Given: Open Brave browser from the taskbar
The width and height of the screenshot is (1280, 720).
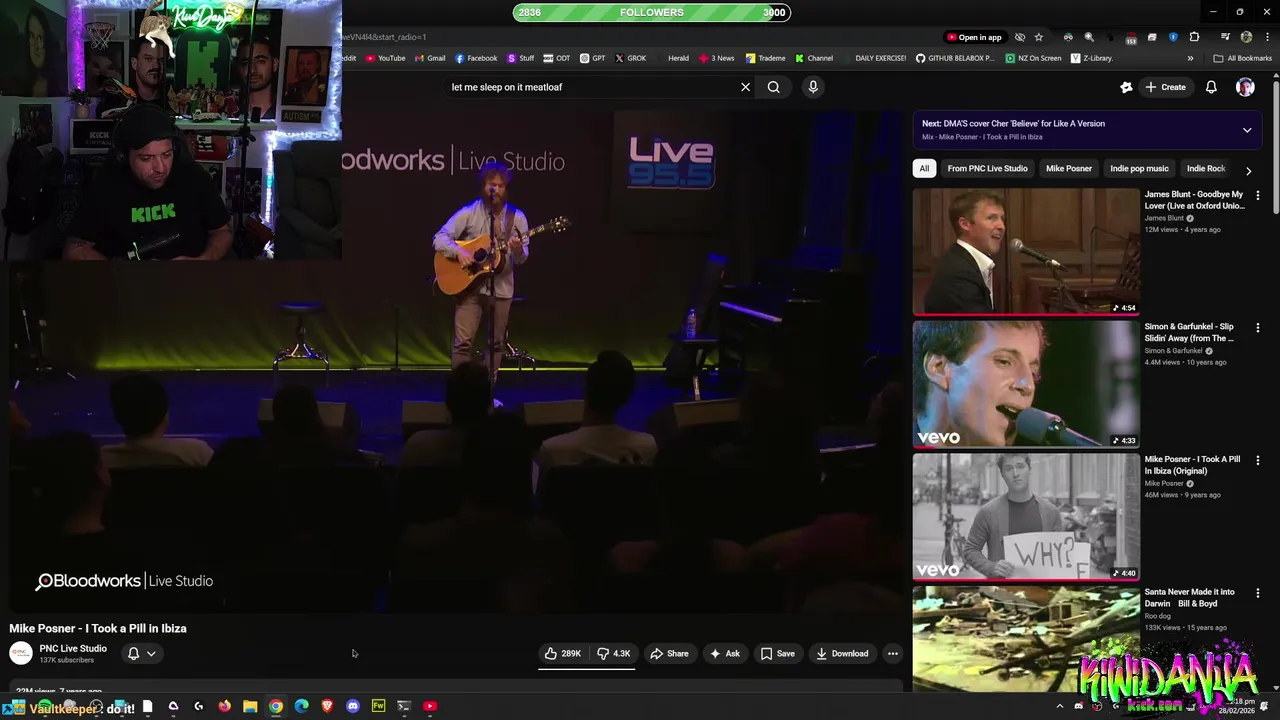Looking at the screenshot, I should pos(327,706).
